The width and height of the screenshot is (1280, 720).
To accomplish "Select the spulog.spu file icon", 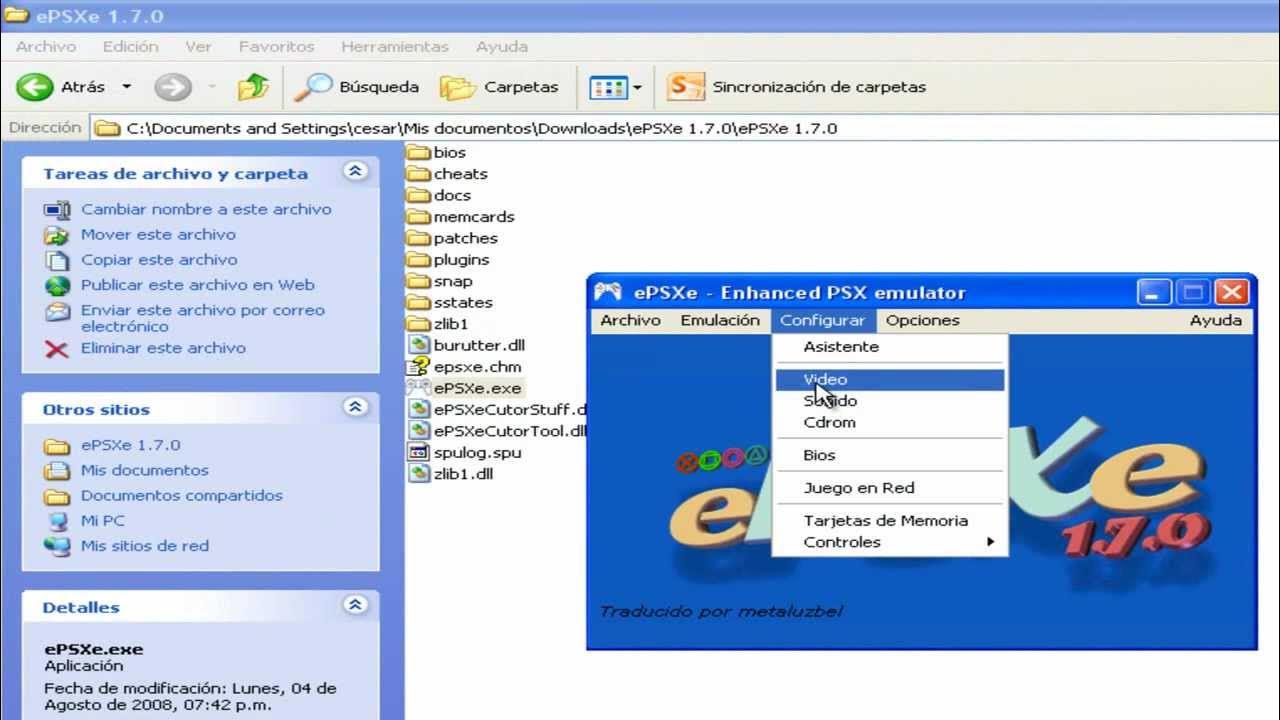I will coord(418,453).
